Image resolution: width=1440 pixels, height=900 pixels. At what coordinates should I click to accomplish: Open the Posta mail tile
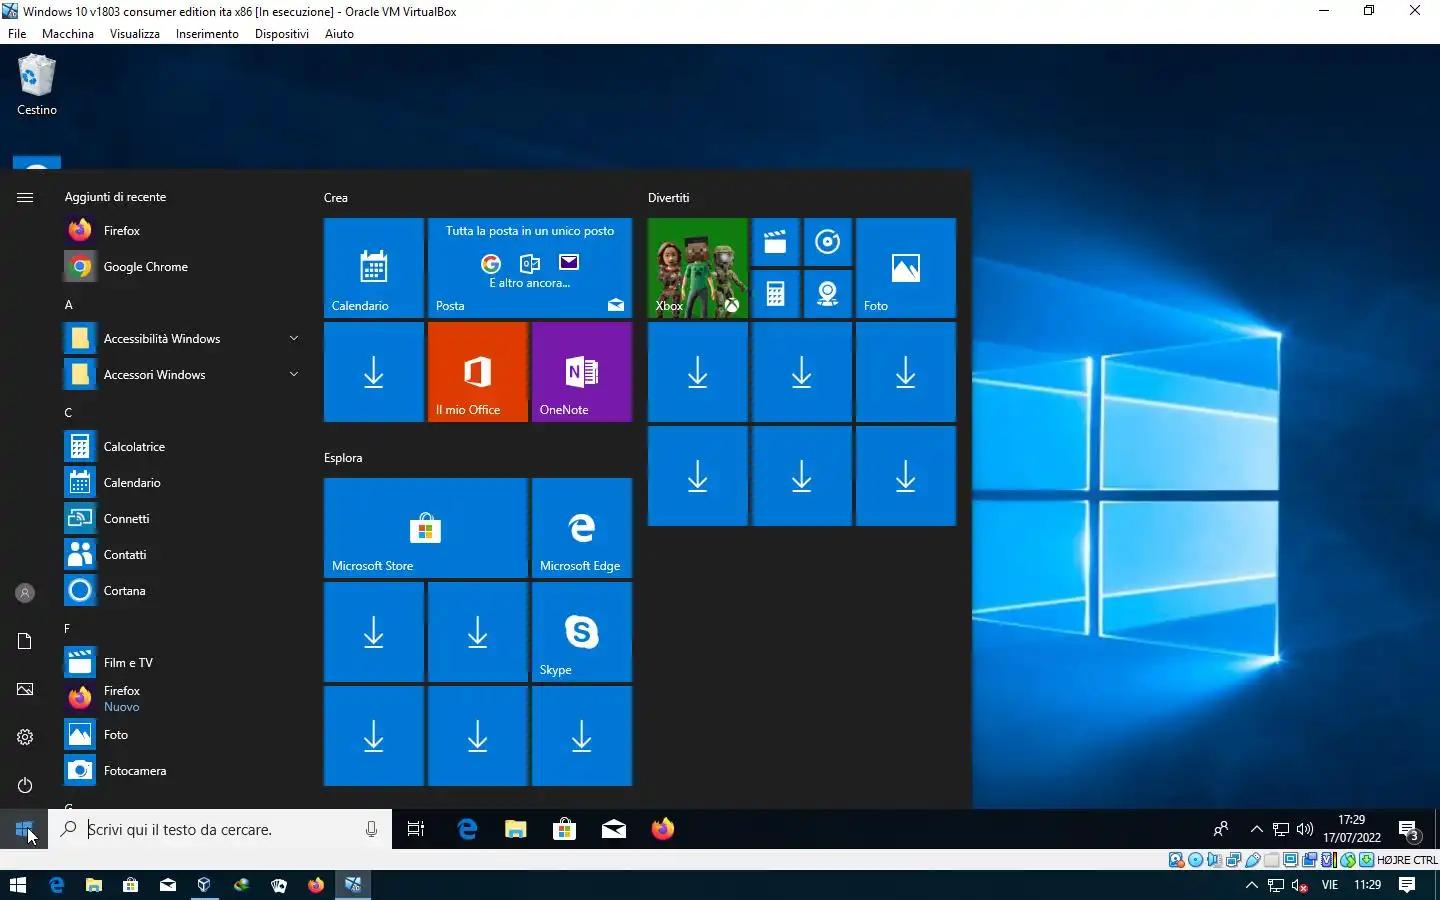(x=530, y=267)
